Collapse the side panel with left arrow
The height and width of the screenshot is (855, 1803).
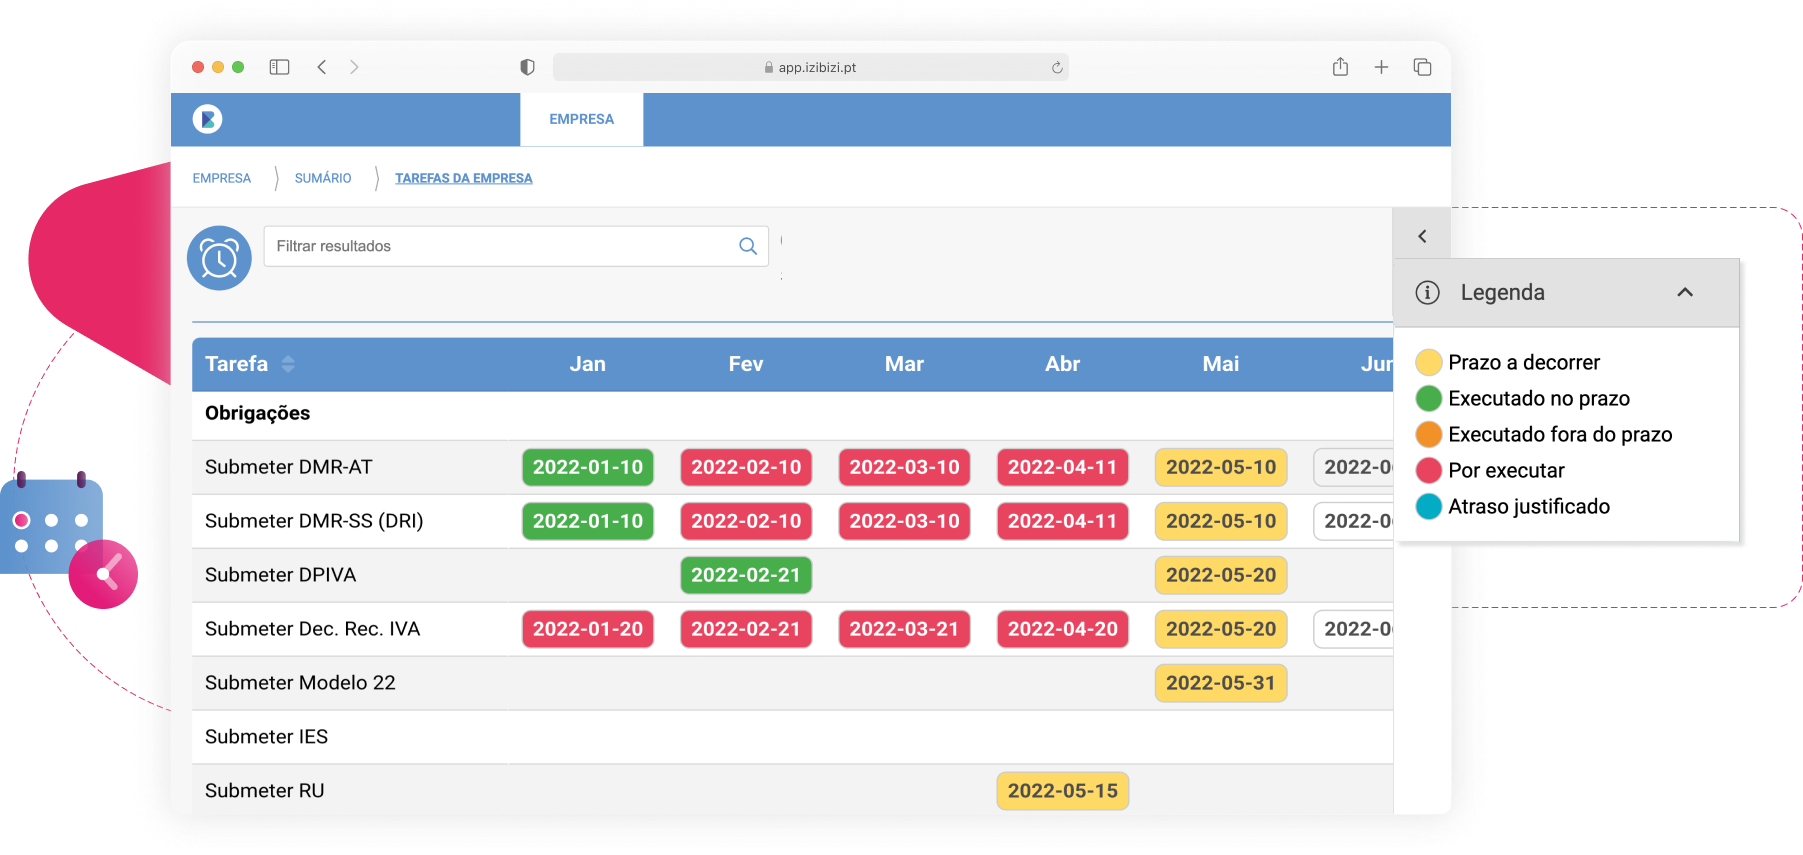click(1422, 236)
